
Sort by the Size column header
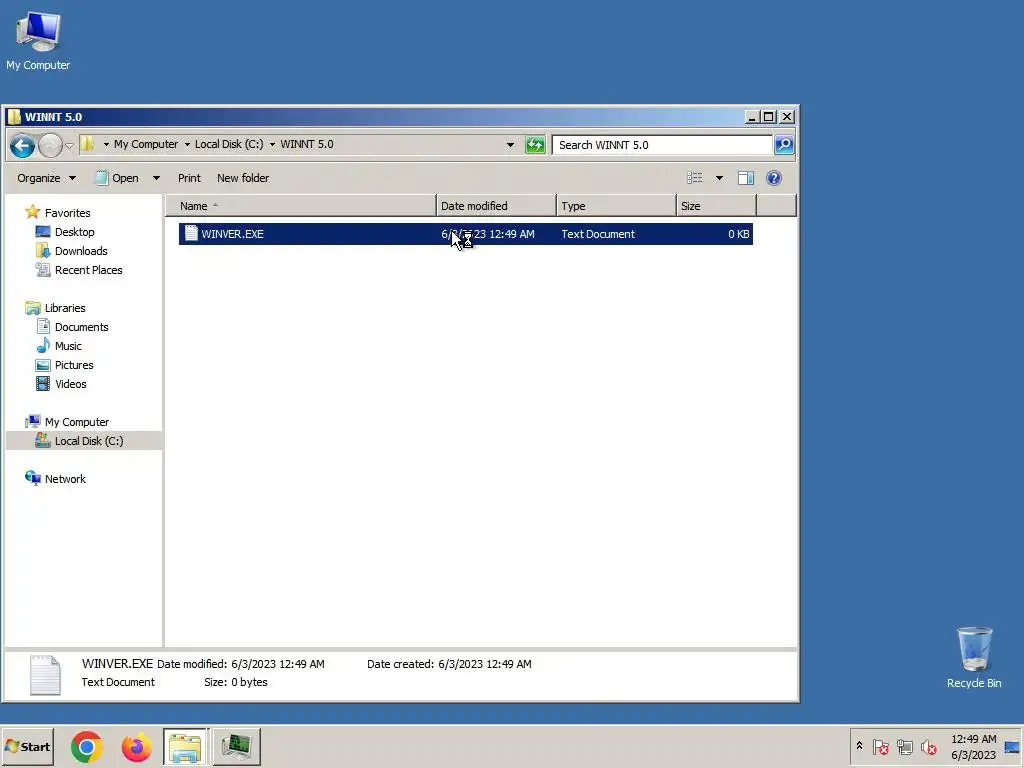click(x=716, y=206)
